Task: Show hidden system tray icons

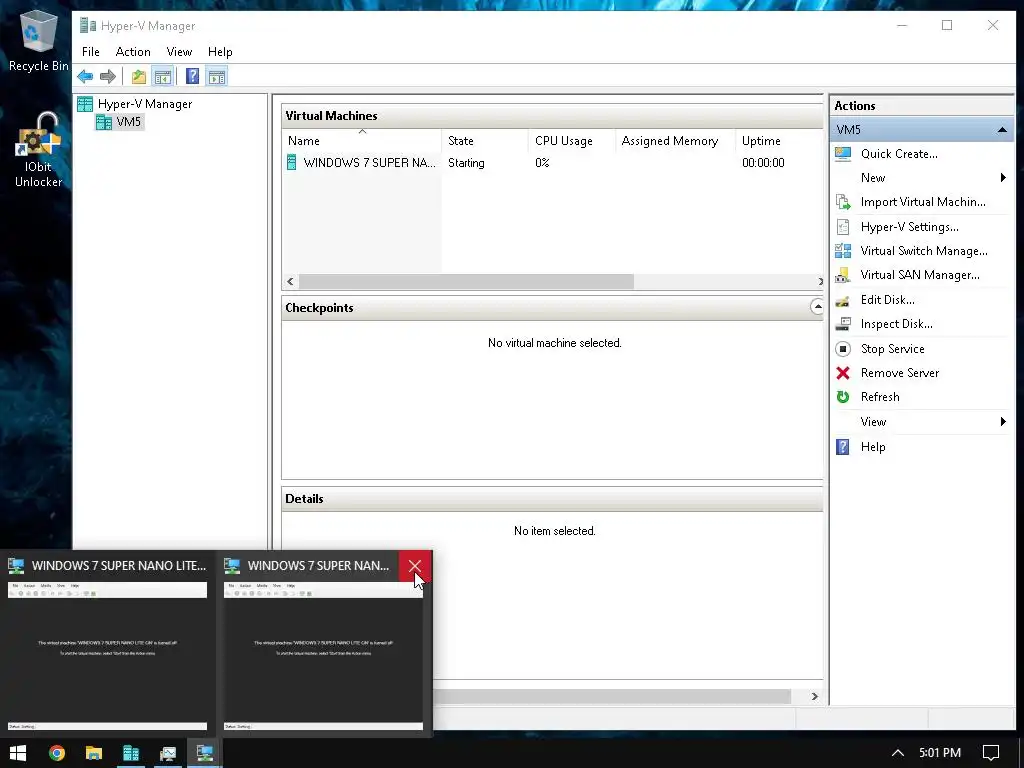Action: (x=898, y=753)
